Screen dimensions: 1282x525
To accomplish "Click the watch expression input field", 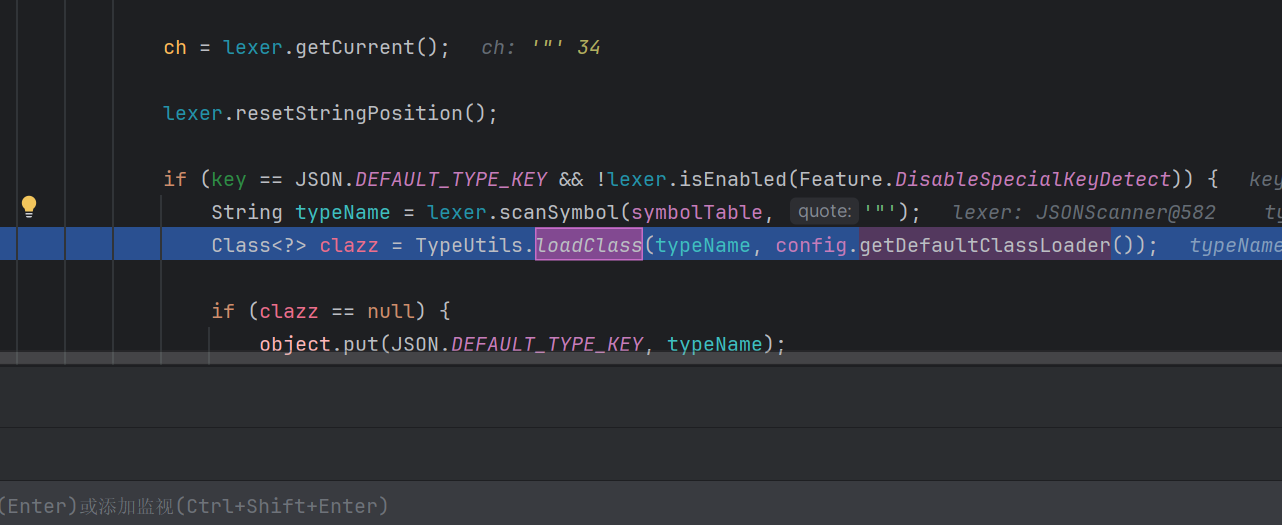I will click(640, 506).
